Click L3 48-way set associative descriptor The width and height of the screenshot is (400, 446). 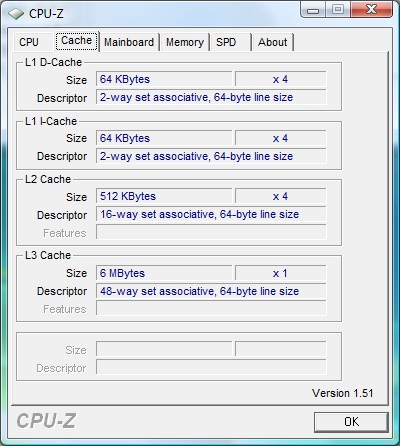[211, 291]
